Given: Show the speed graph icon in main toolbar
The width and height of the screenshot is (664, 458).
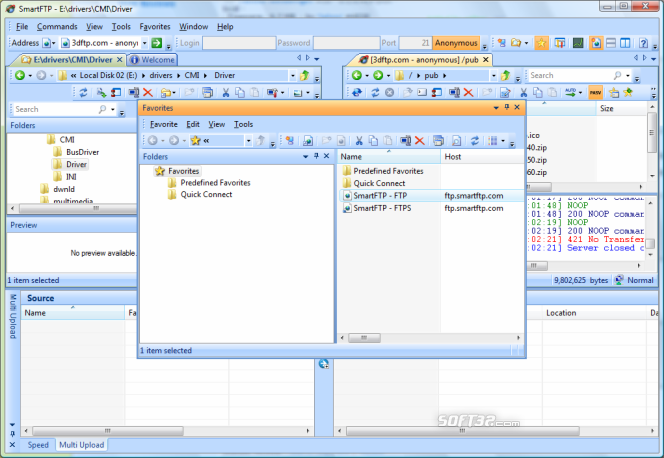Looking at the screenshot, I should 578,43.
